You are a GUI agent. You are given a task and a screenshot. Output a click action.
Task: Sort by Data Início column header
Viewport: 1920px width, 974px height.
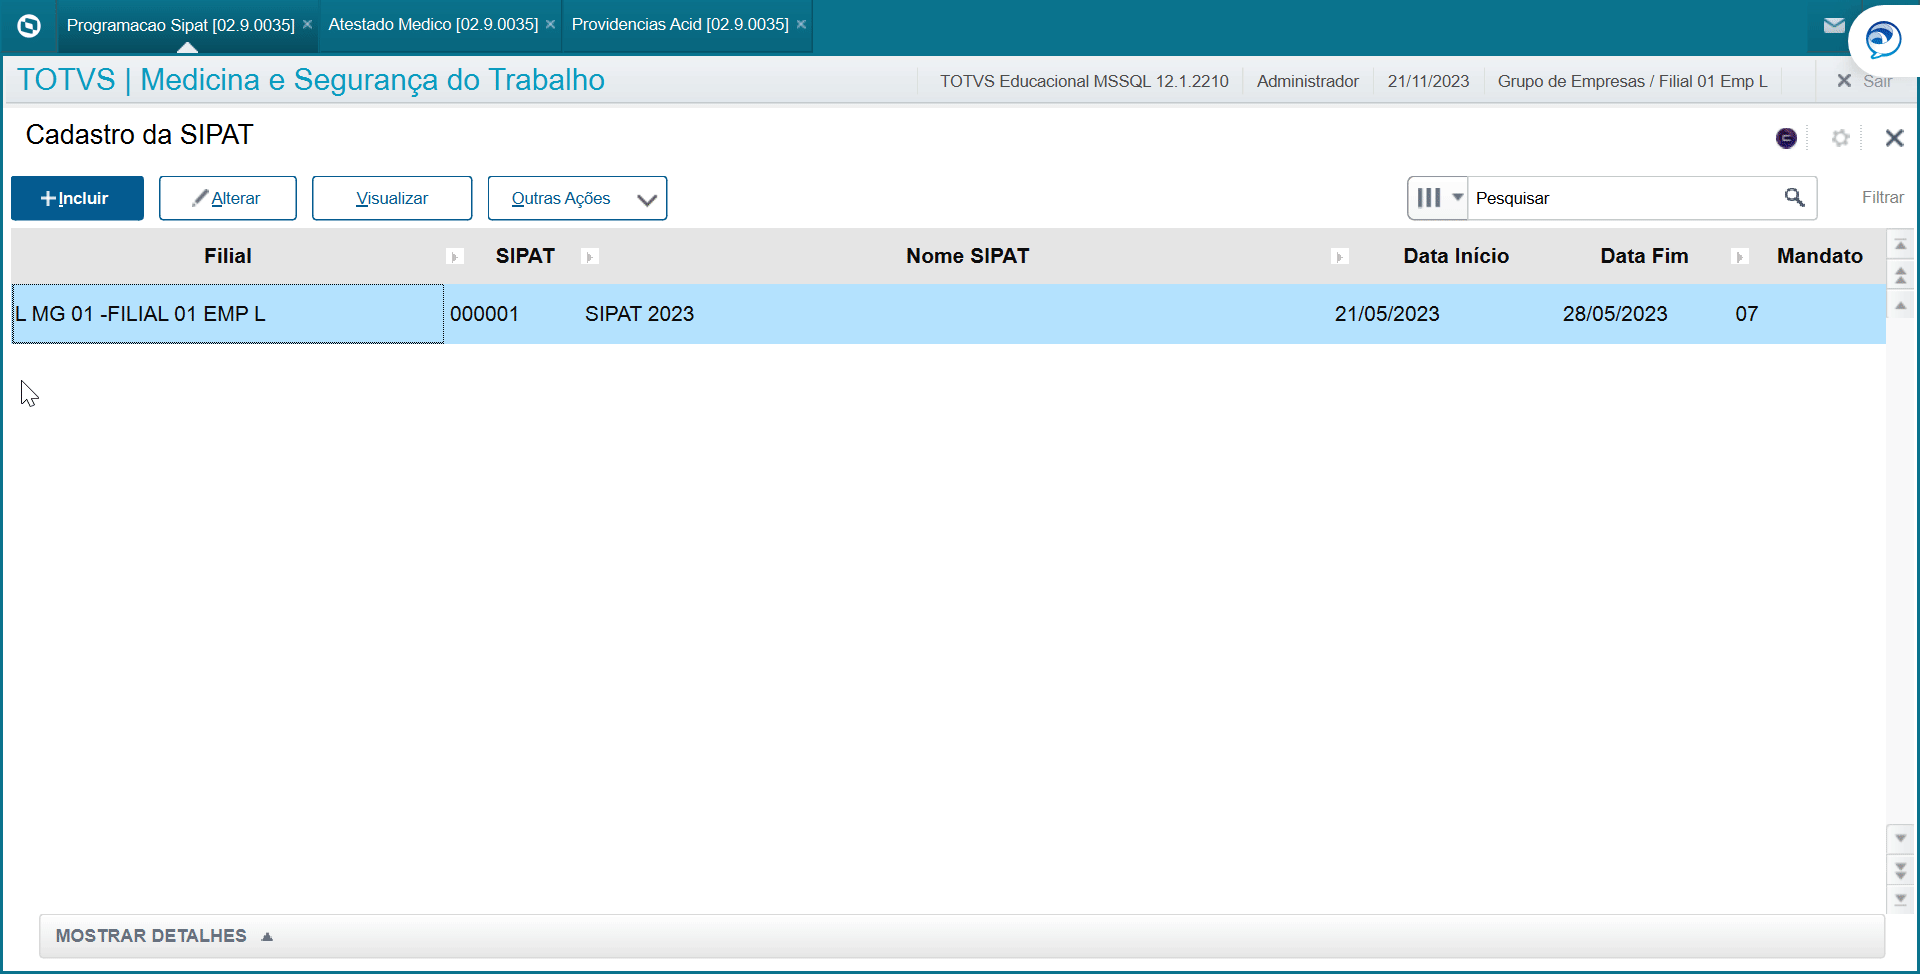[x=1456, y=256]
